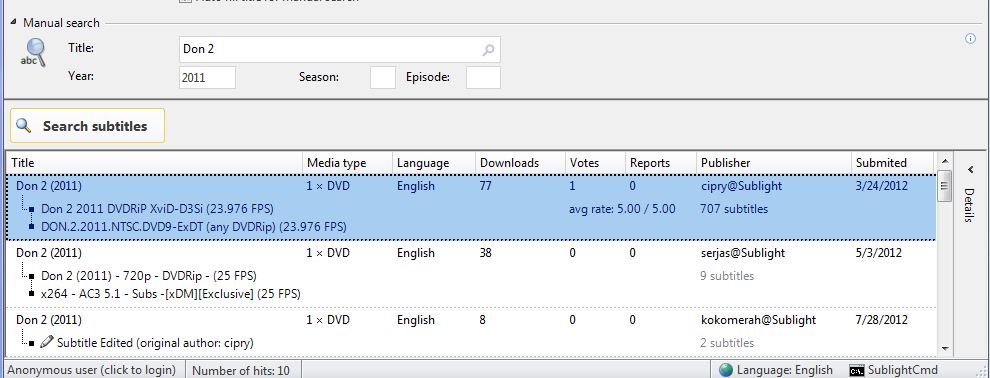
Task: Click the vertical Details label
Action: coord(968,205)
